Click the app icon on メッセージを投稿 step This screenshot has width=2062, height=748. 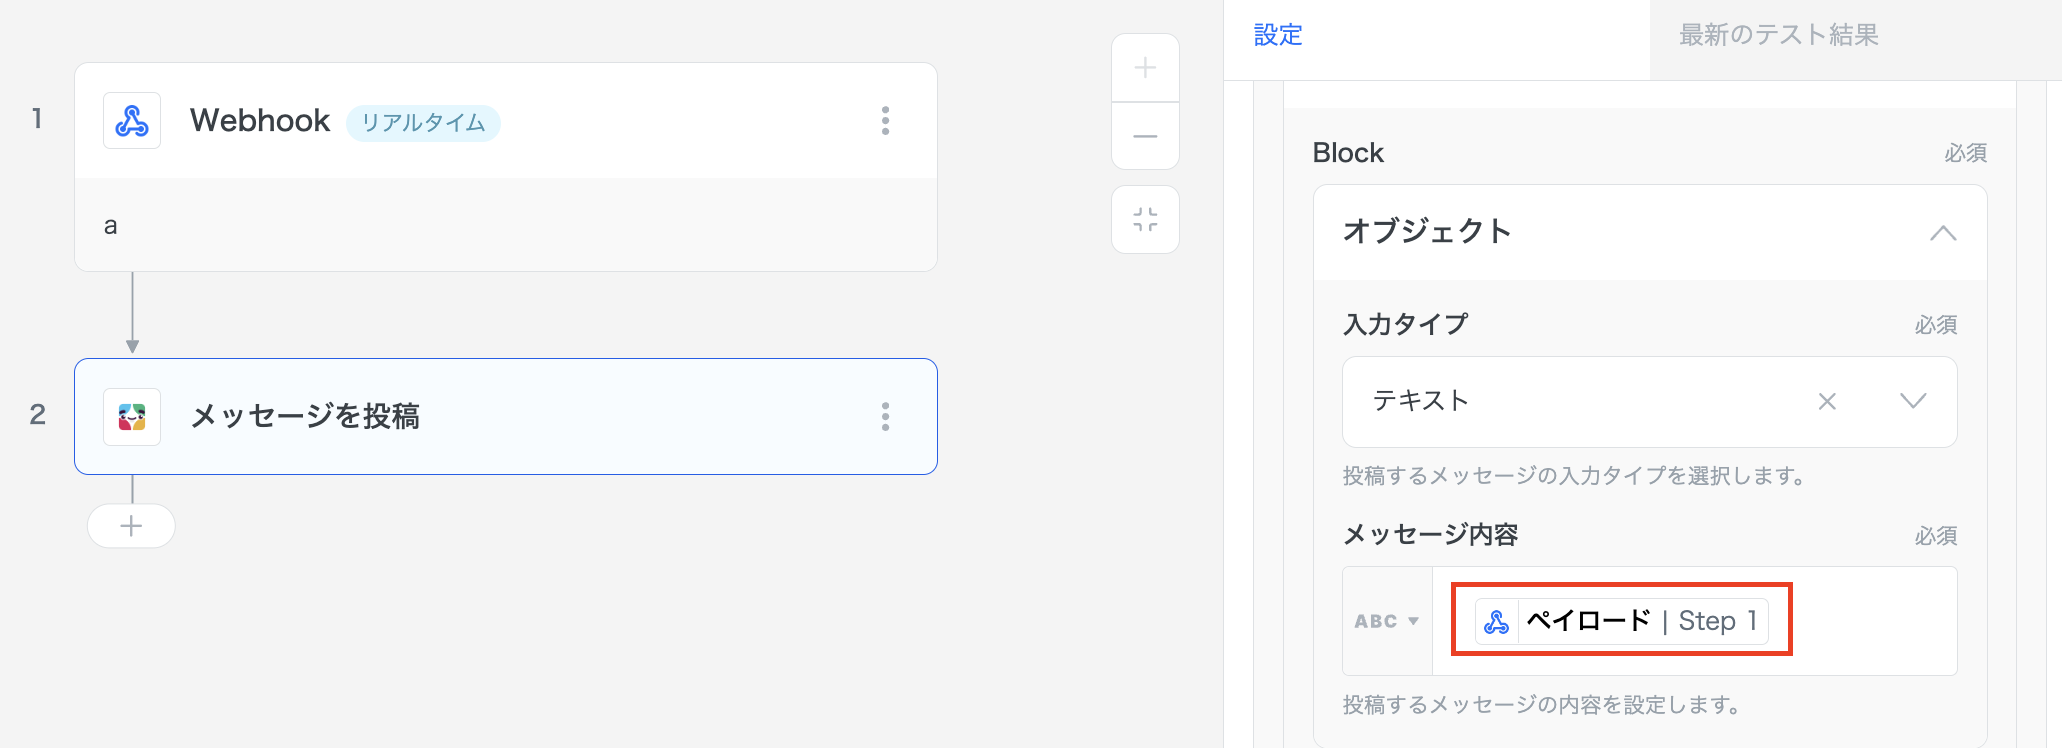[131, 416]
